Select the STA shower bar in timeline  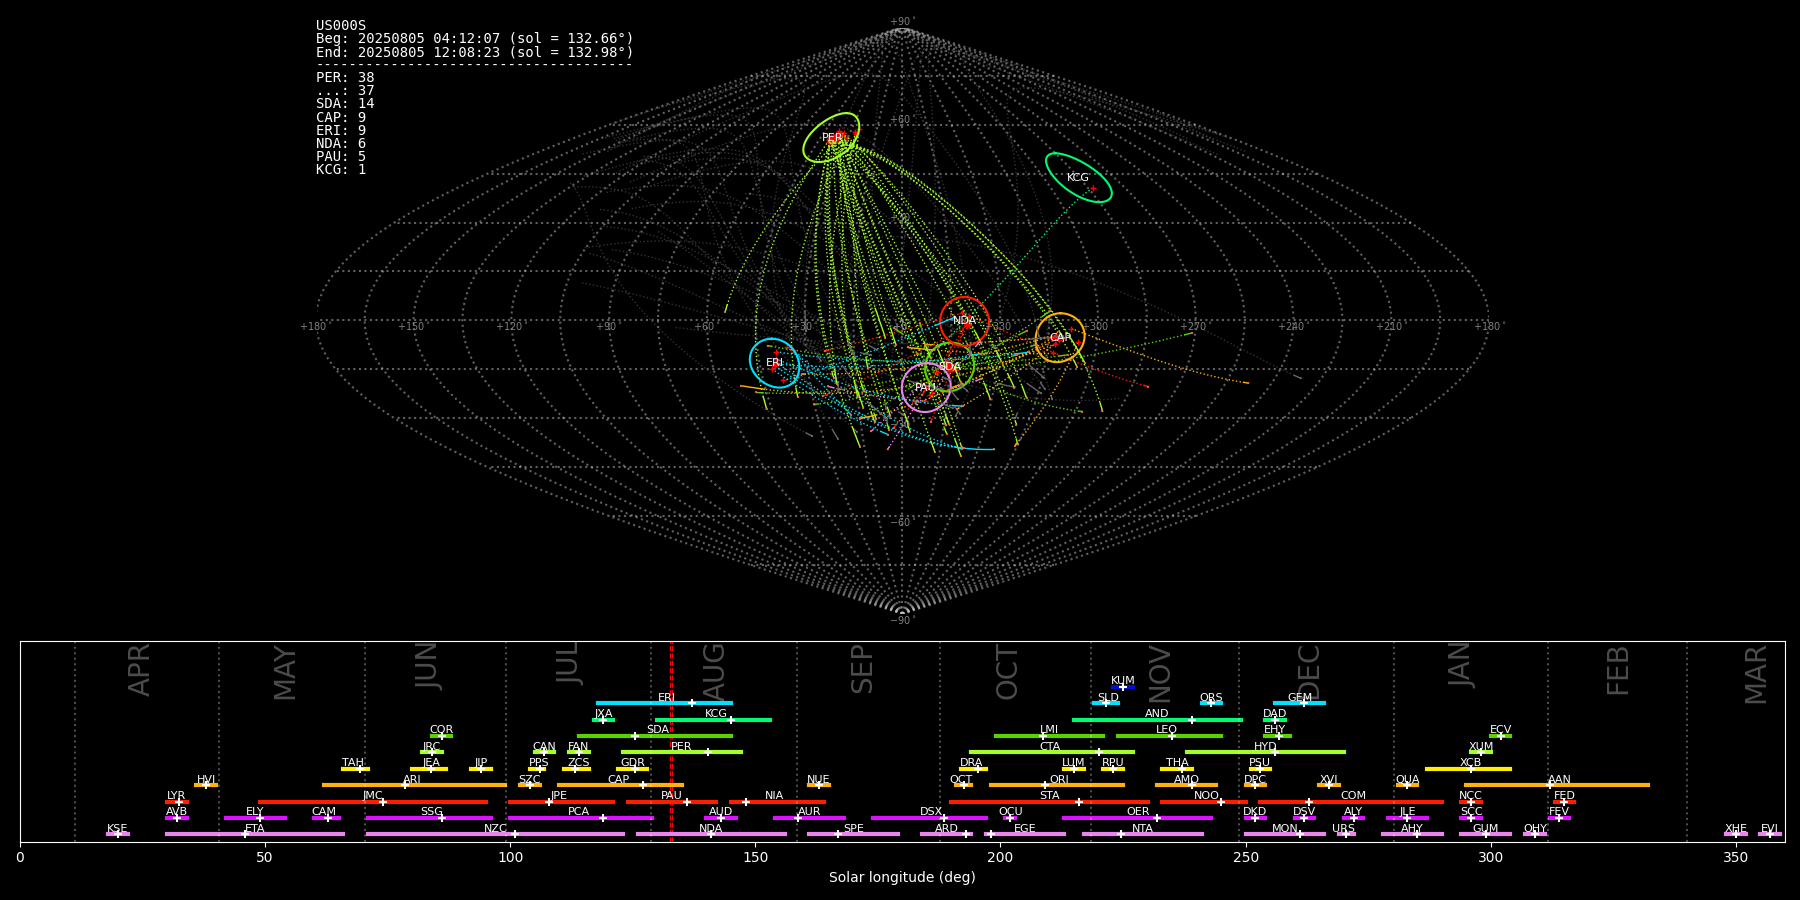(x=1050, y=802)
